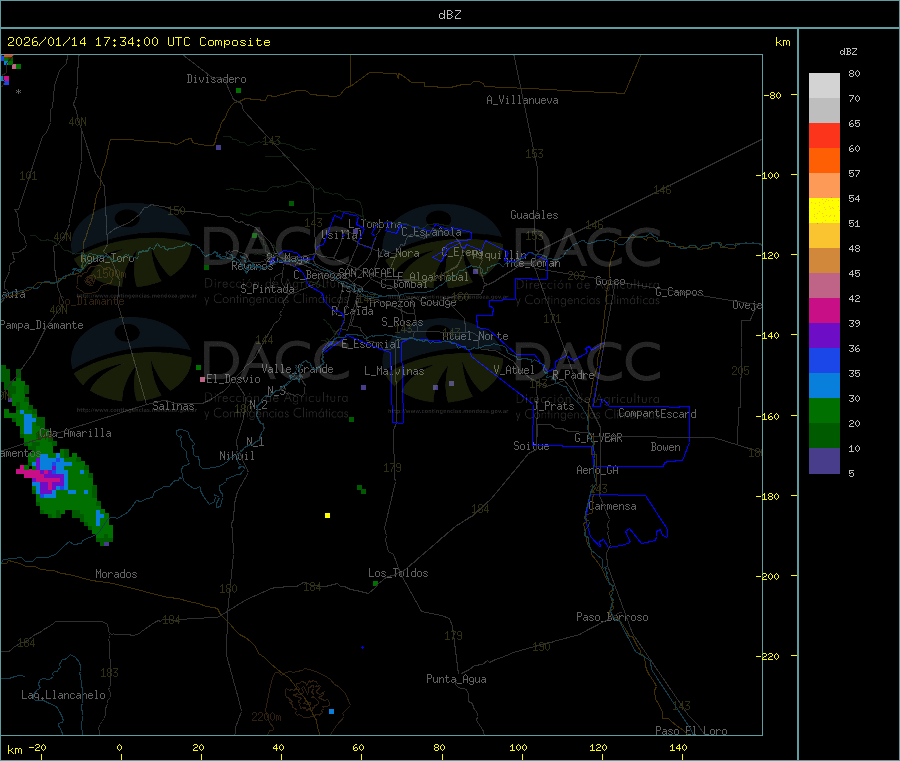Click the CompantEscard label
This screenshot has height=761, width=900.
point(658,414)
